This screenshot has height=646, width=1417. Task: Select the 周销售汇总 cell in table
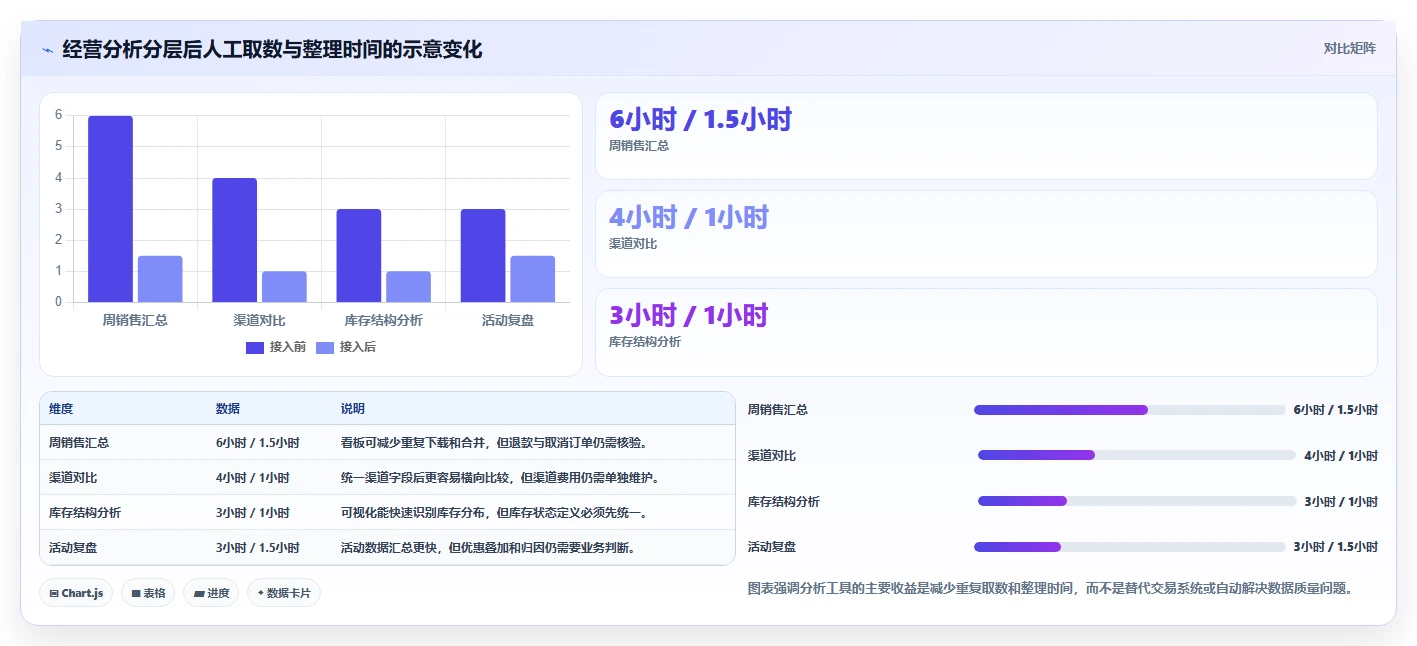(x=79, y=442)
